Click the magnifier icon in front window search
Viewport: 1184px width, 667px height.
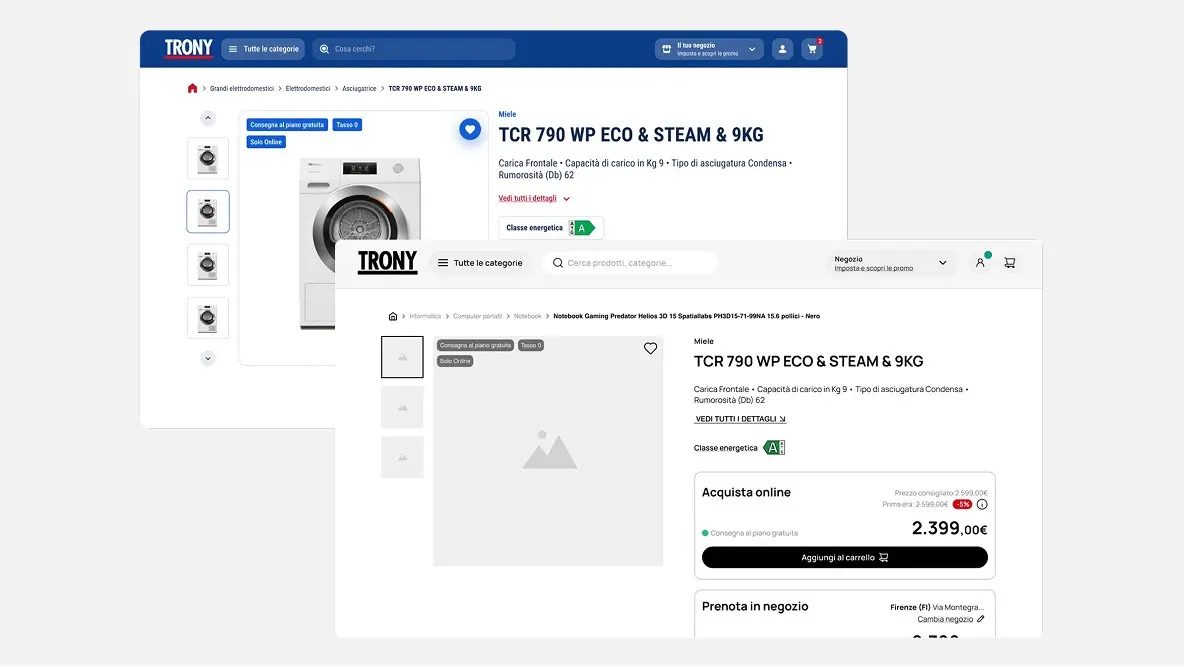[x=558, y=263]
